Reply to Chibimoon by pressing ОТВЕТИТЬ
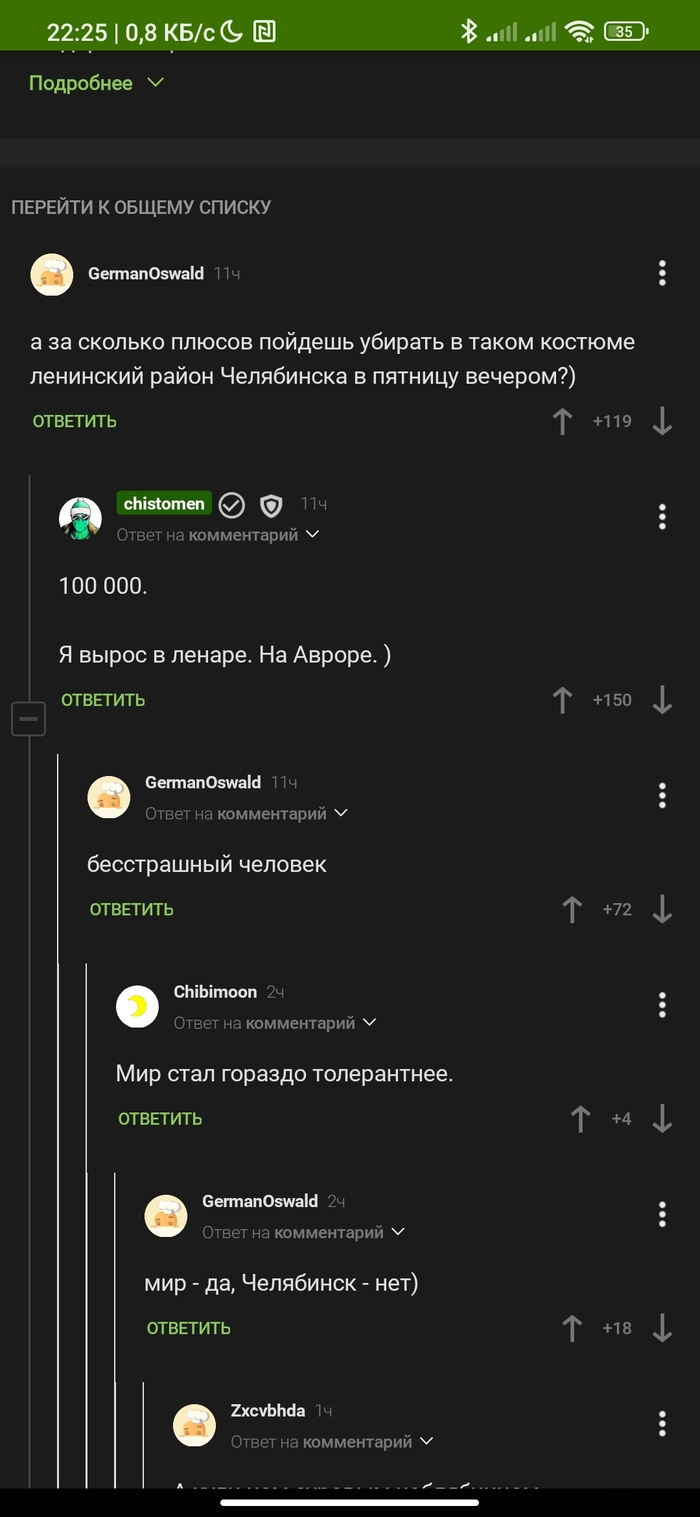700x1517 pixels. coord(159,1118)
